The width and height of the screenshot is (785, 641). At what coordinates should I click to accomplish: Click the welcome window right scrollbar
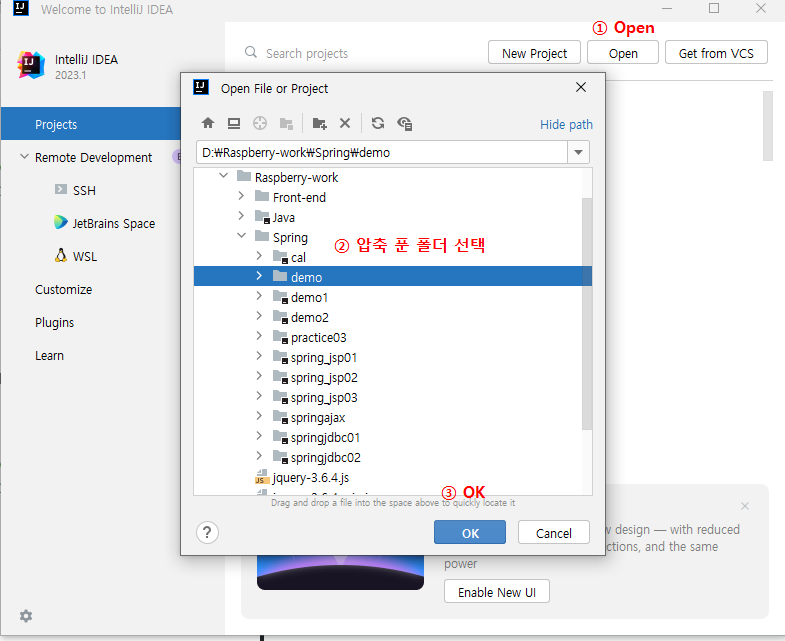tap(768, 126)
